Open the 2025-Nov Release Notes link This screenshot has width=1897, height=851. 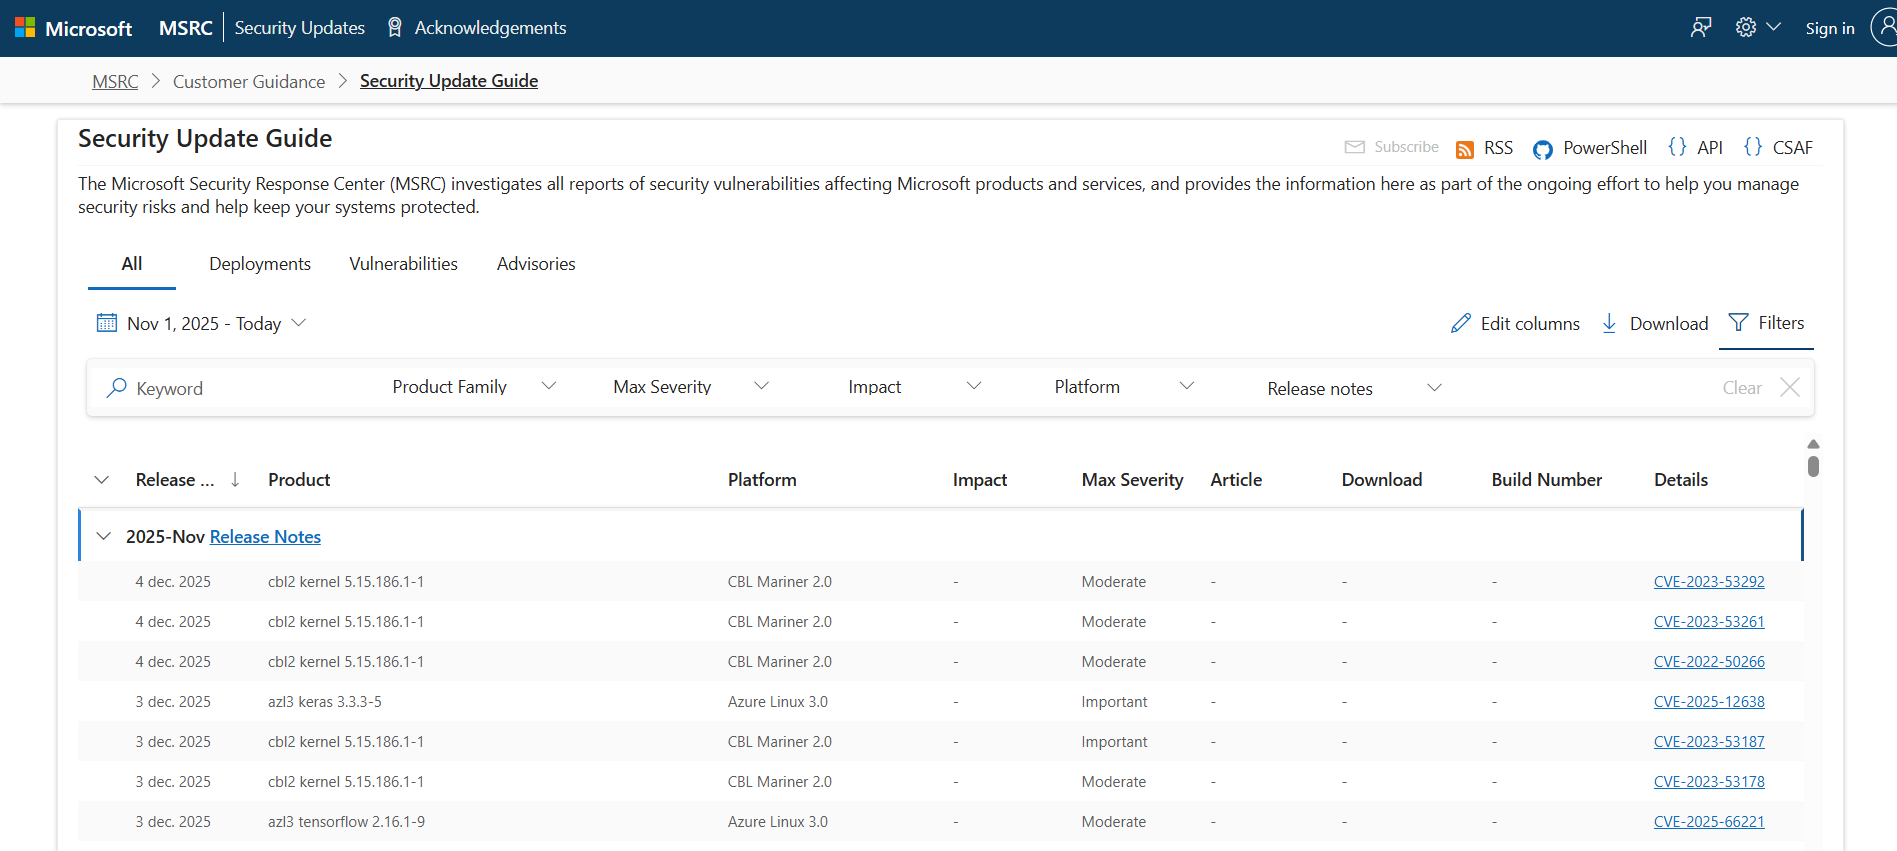pos(265,537)
